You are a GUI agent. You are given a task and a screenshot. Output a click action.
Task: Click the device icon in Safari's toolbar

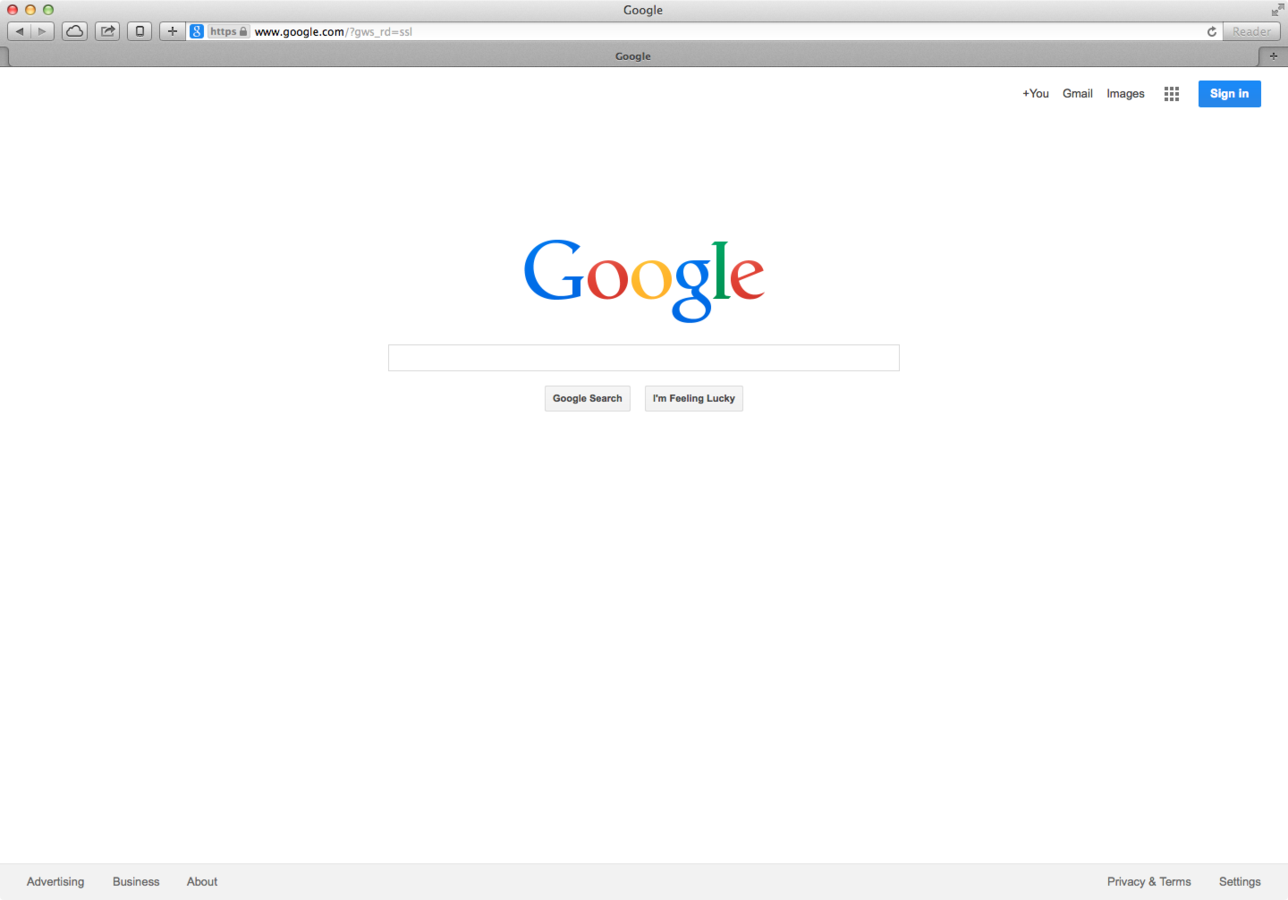[139, 31]
